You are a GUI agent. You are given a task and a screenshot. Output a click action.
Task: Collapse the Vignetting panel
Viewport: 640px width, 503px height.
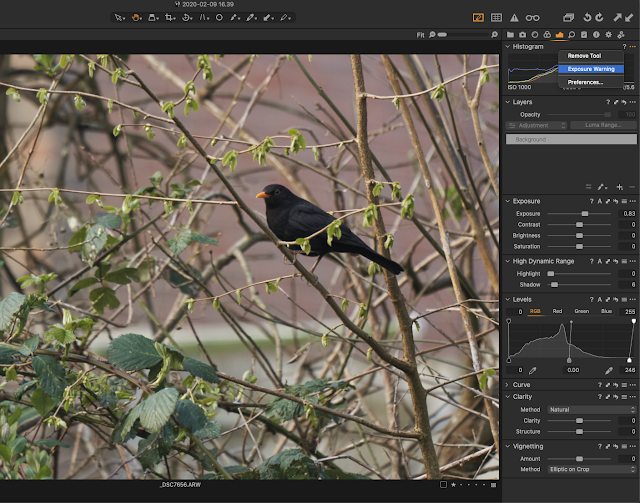[x=508, y=446]
